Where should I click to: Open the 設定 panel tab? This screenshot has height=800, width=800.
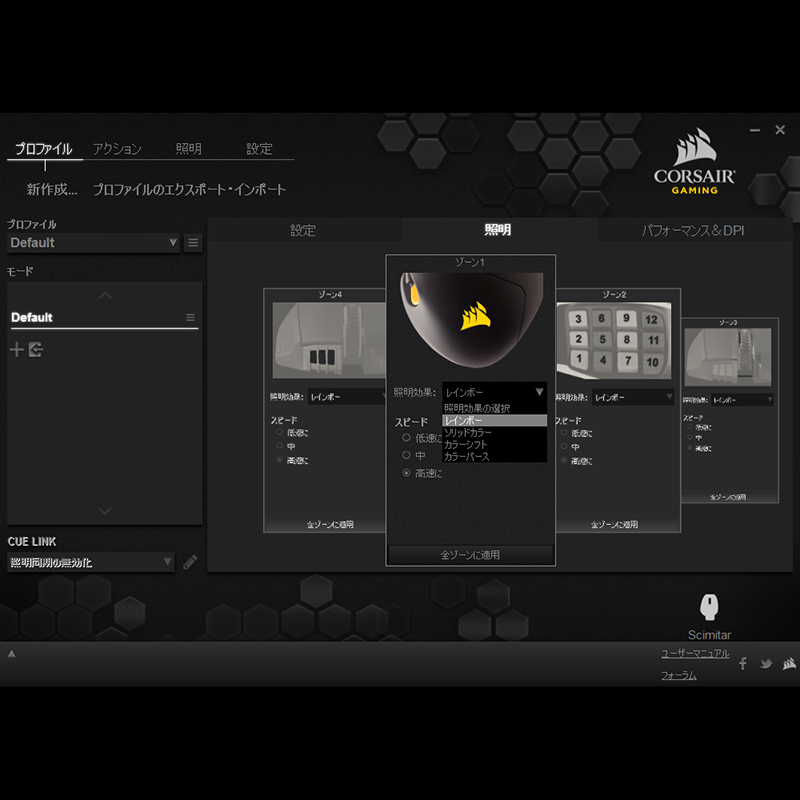pos(304,230)
